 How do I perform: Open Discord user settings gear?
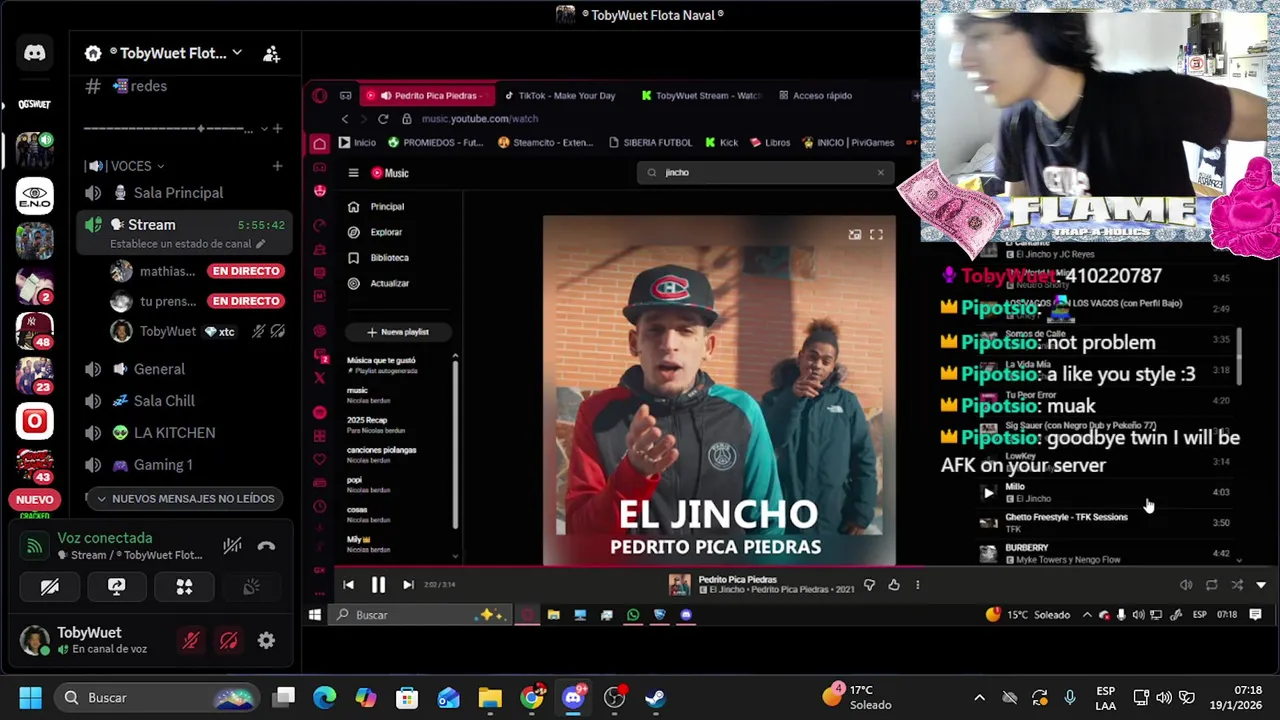266,641
